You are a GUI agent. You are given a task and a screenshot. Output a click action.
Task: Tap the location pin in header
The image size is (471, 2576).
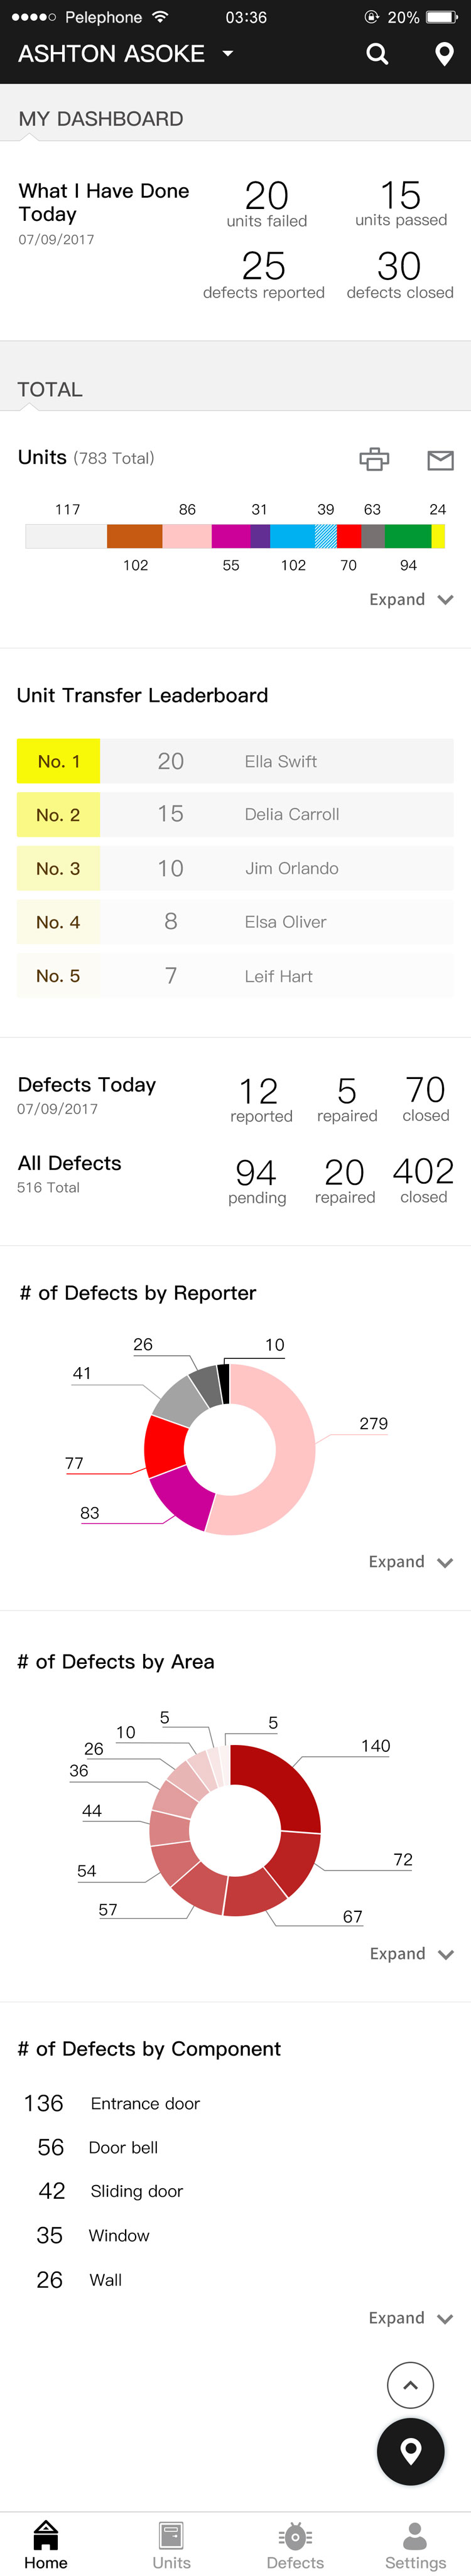pyautogui.click(x=444, y=54)
